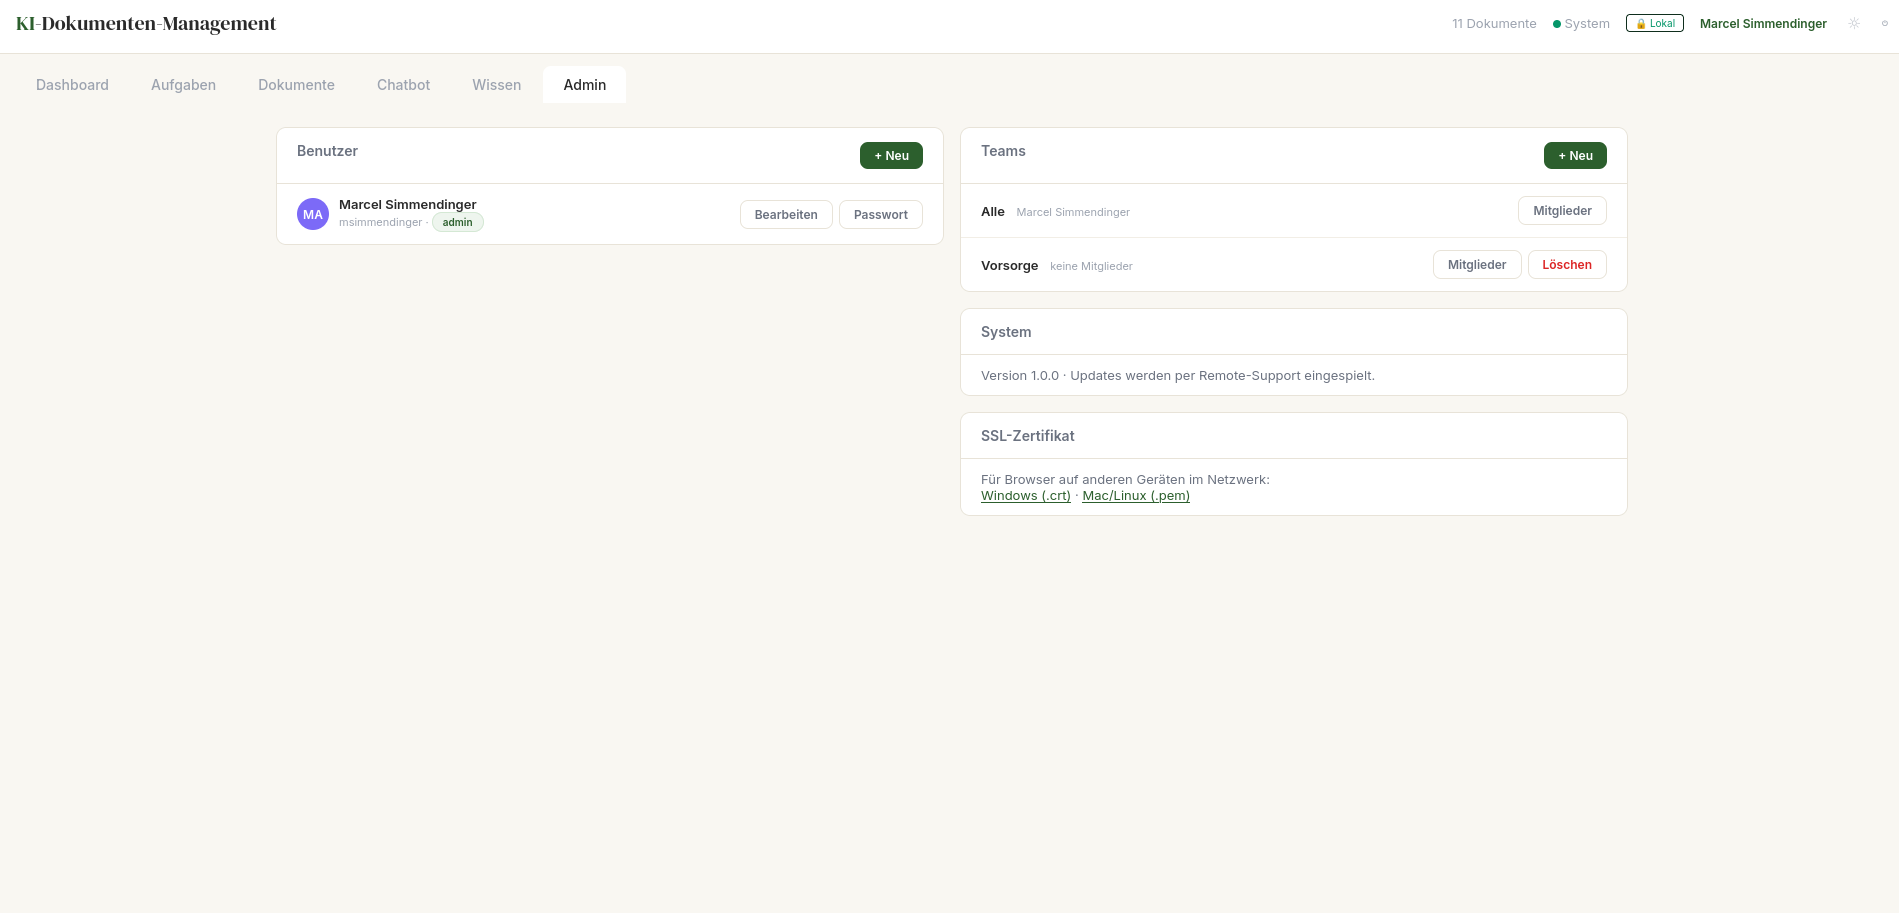This screenshot has height=913, width=1899.
Task: Toggle light/dark theme with the sun icon
Action: pyautogui.click(x=1854, y=23)
